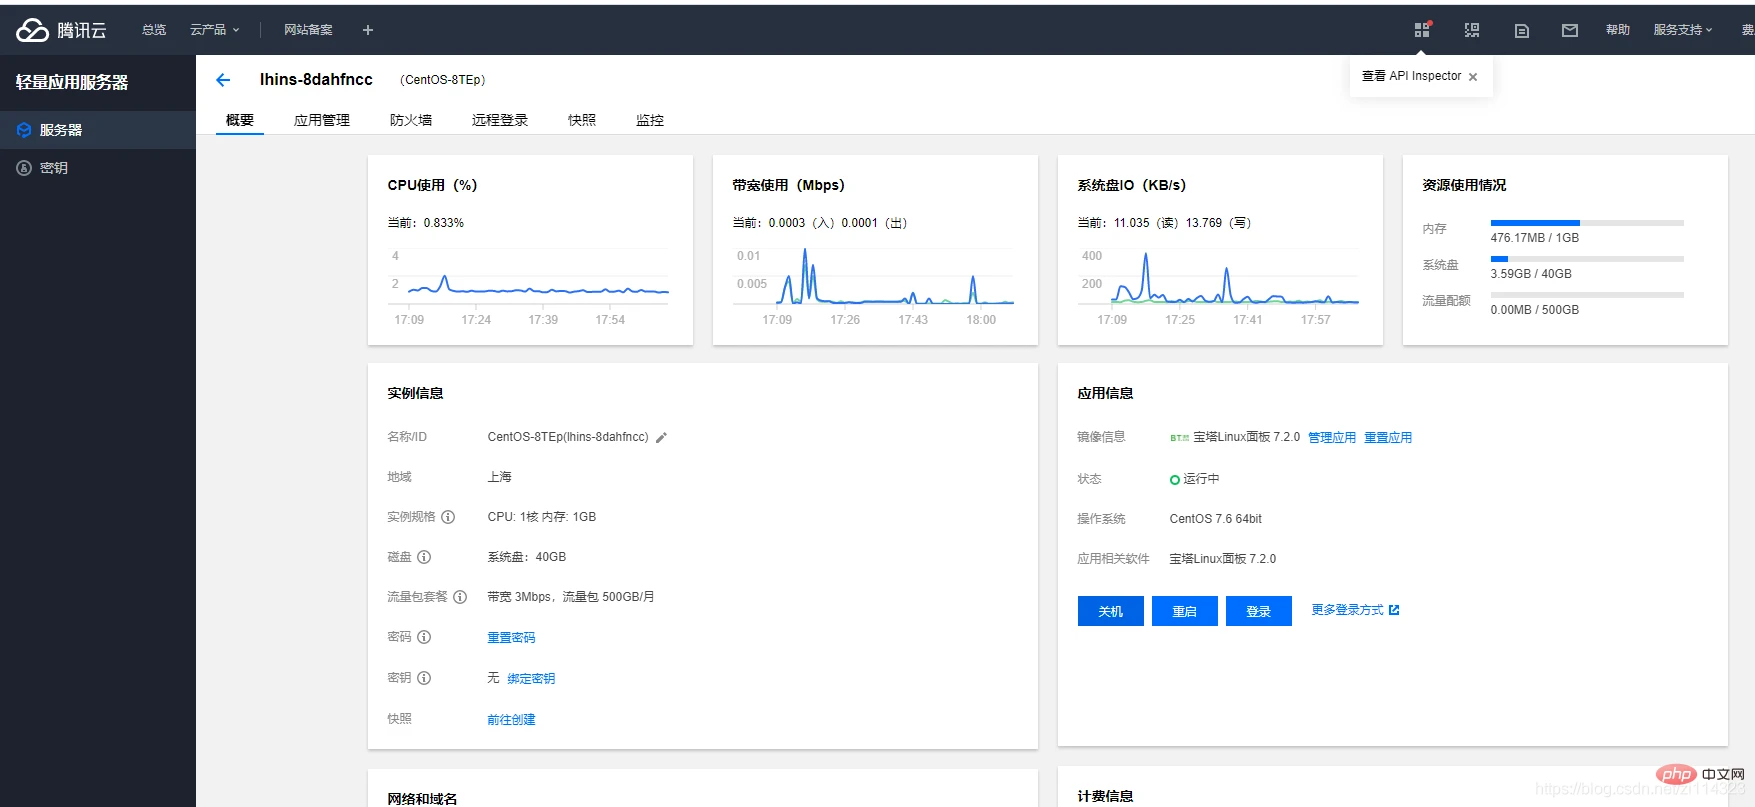Click the 管理应用 link

coord(1332,438)
